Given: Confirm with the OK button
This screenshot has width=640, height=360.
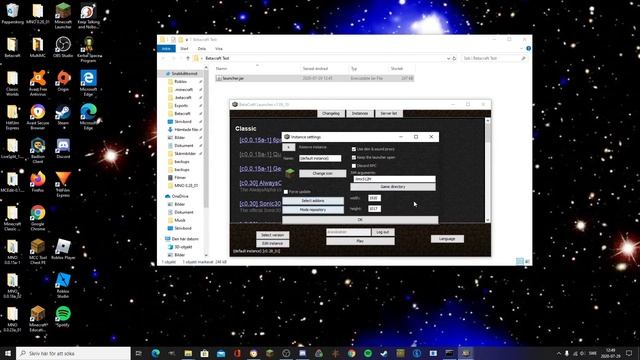Looking at the screenshot, I should tap(360, 220).
